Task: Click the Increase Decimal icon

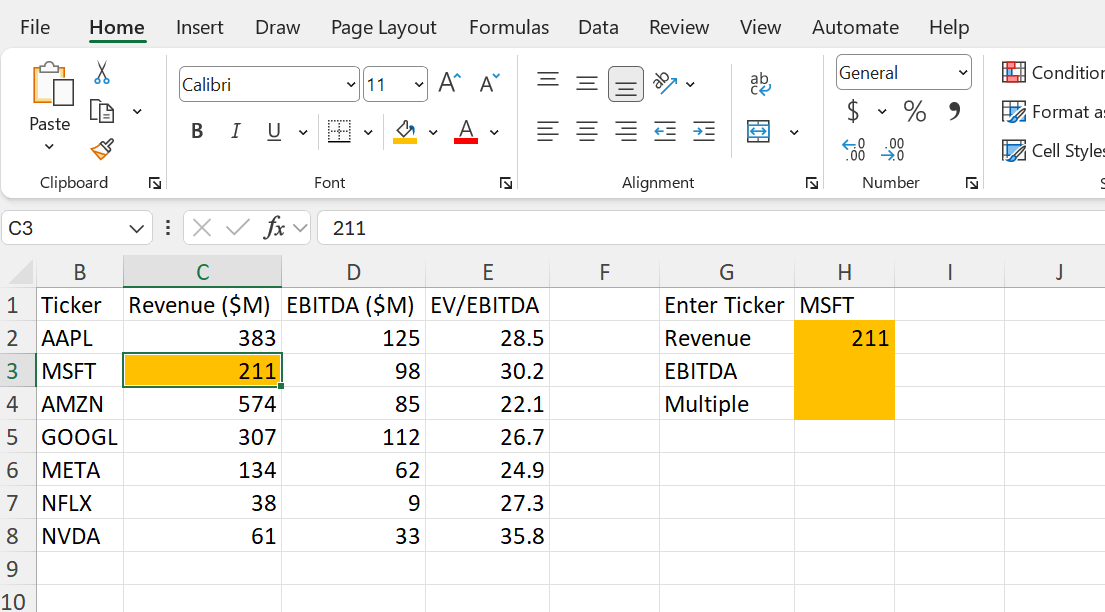Action: click(893, 148)
